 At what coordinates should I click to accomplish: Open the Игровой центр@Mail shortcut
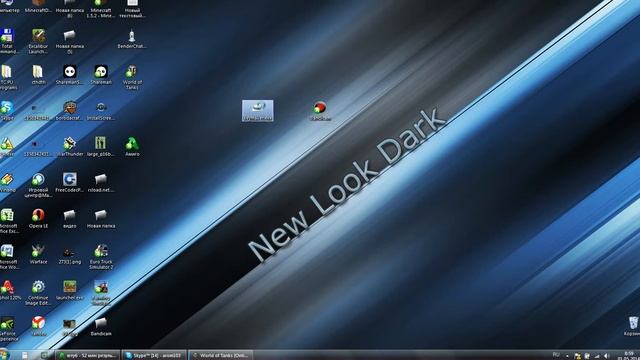(x=38, y=185)
